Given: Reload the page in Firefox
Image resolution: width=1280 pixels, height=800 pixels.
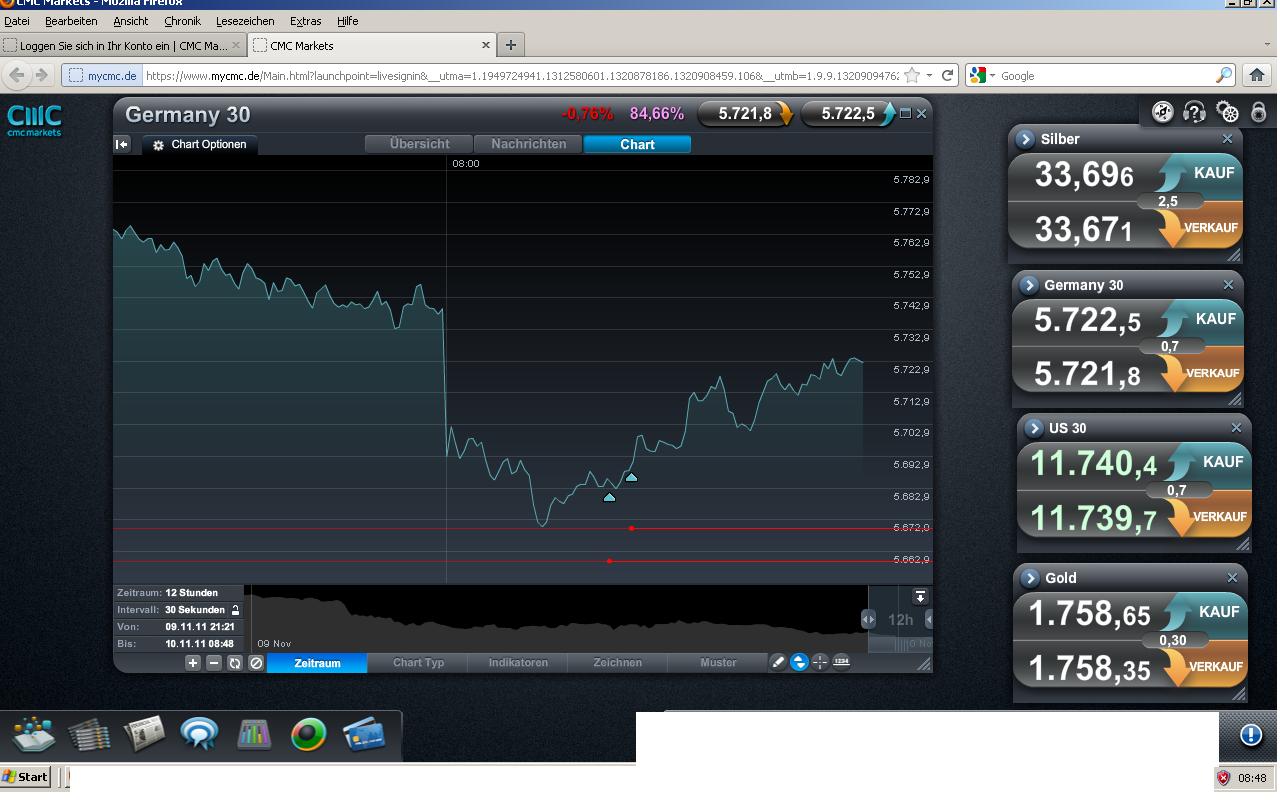Looking at the screenshot, I should point(947,75).
